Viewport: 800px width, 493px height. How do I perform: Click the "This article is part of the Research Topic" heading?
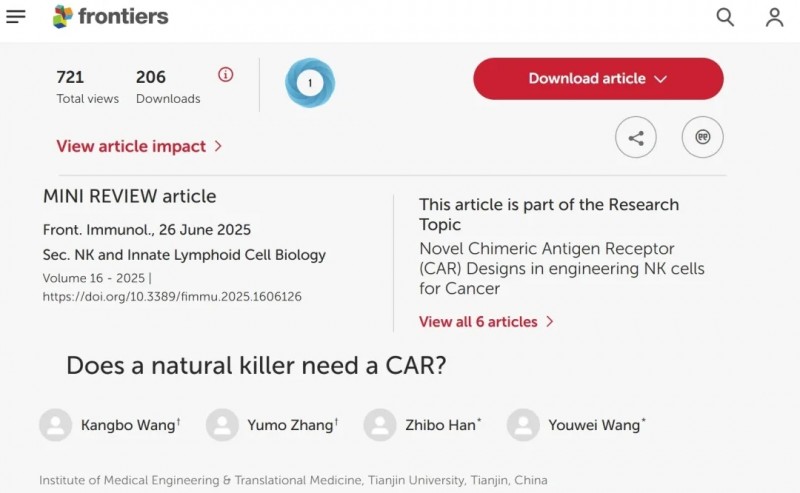point(549,214)
